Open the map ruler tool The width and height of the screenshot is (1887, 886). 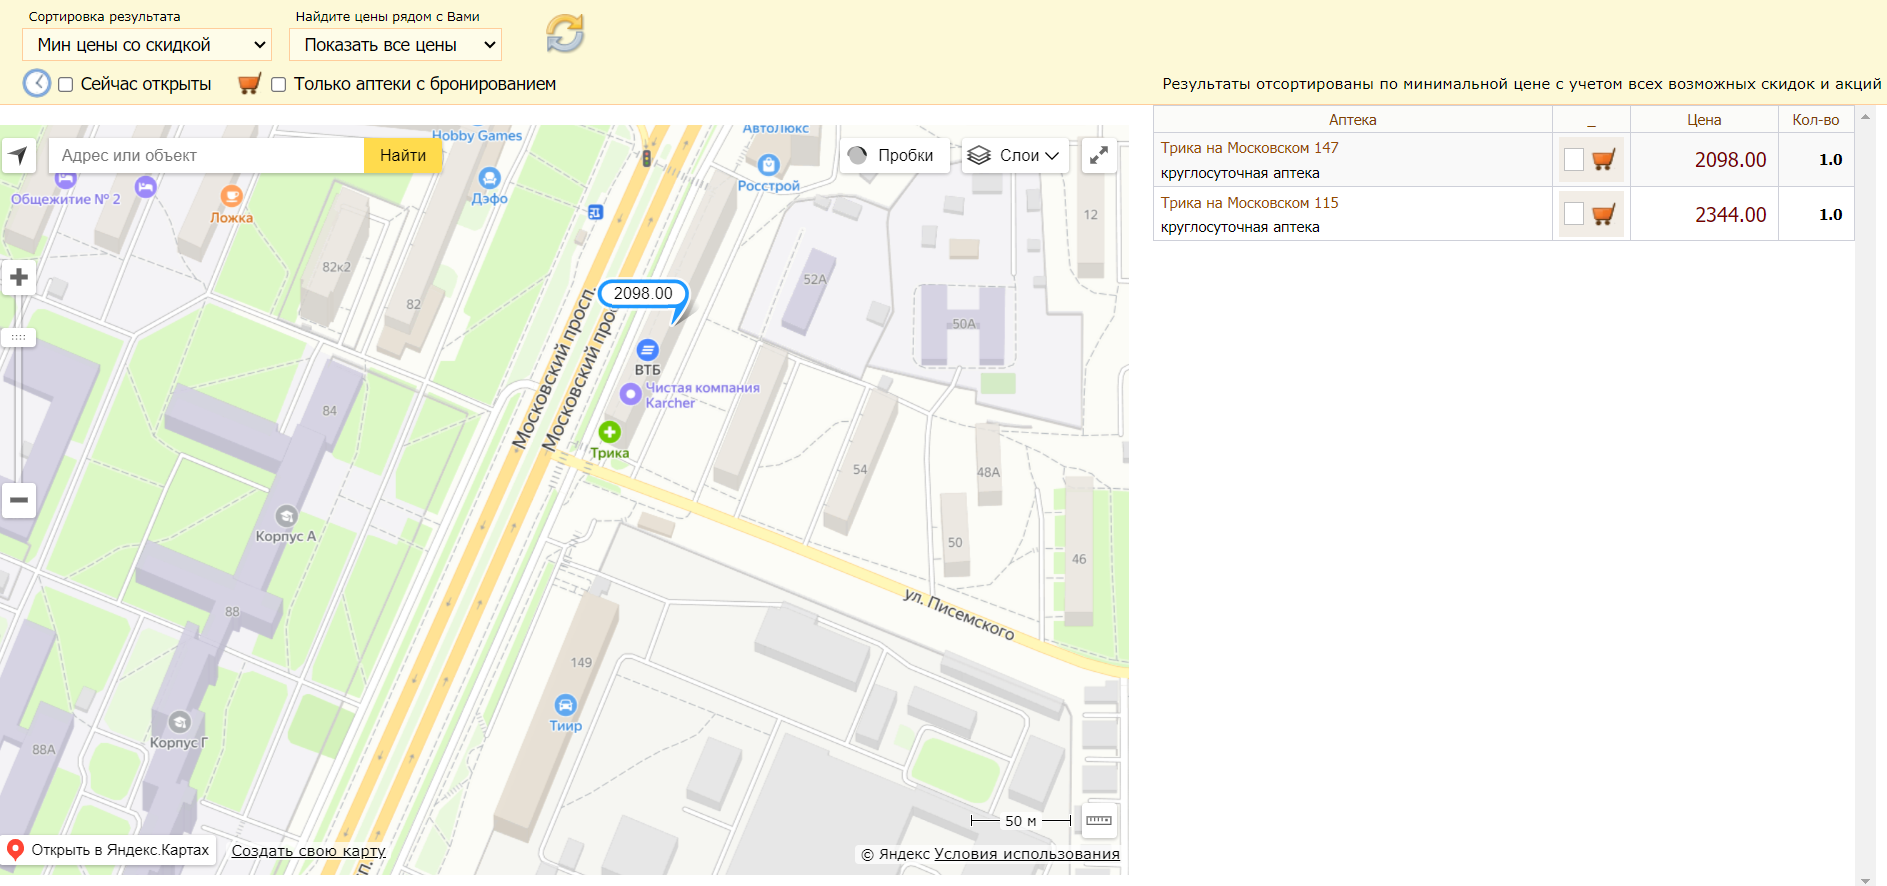(1099, 820)
